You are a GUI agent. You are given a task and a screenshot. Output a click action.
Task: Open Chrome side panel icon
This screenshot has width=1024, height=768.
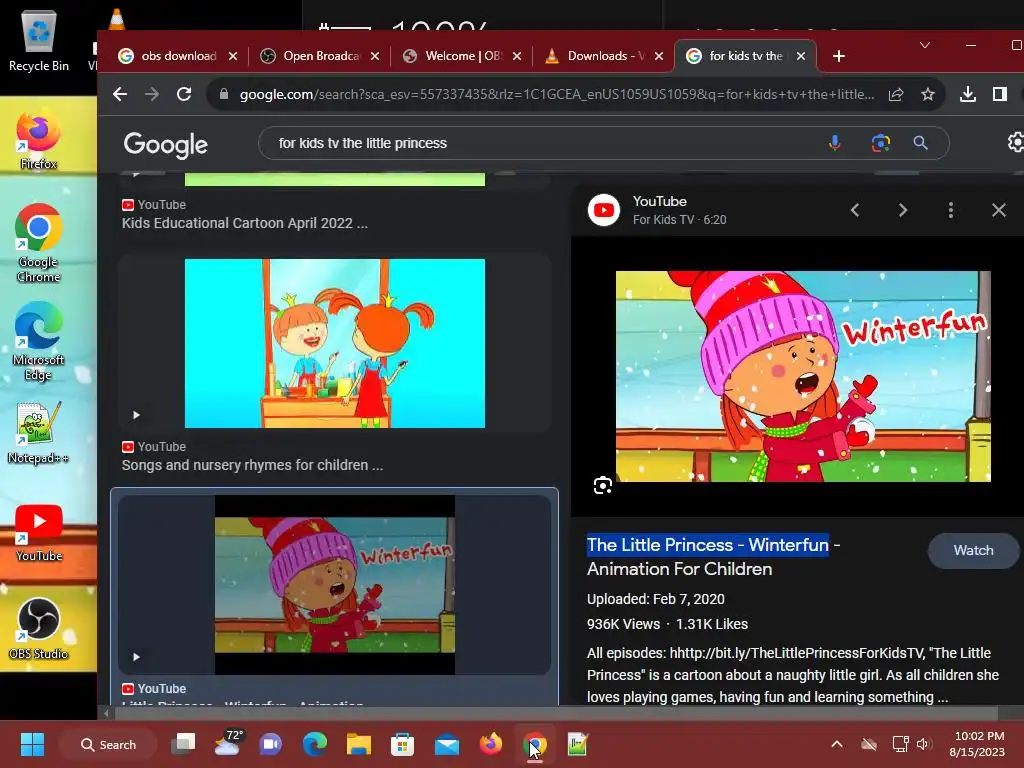point(1000,94)
